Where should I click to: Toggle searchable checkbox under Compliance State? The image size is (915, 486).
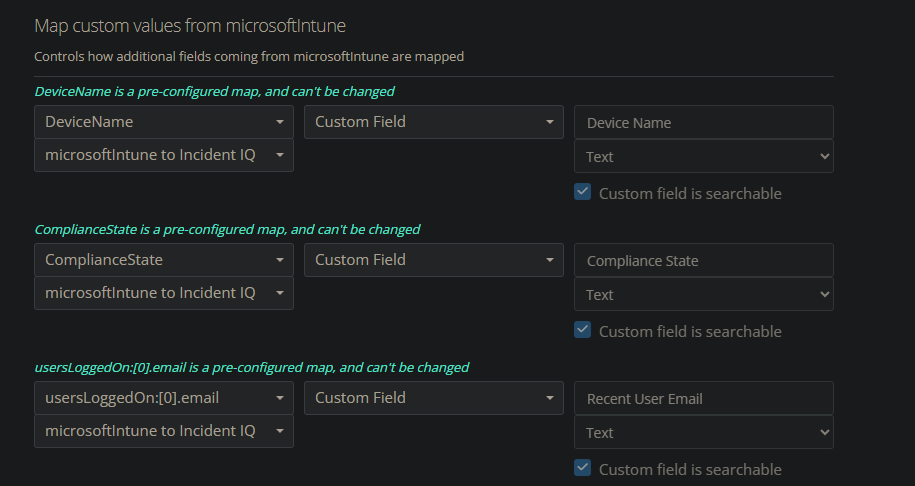coord(582,330)
